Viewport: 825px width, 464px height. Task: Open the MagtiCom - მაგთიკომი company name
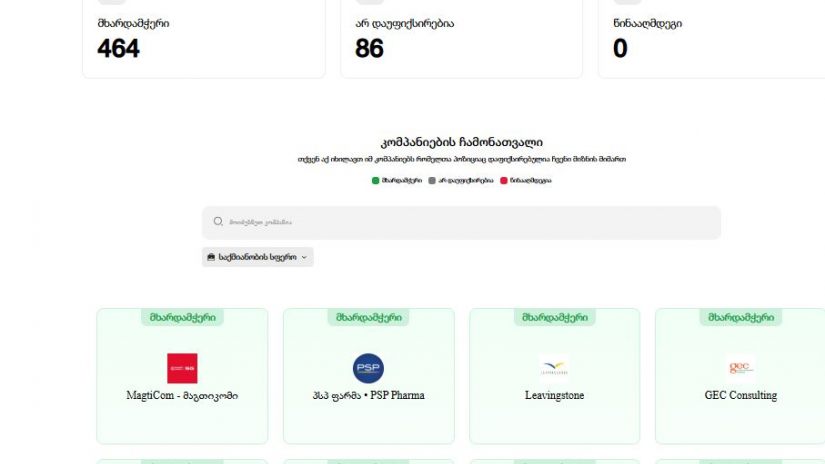(x=182, y=396)
